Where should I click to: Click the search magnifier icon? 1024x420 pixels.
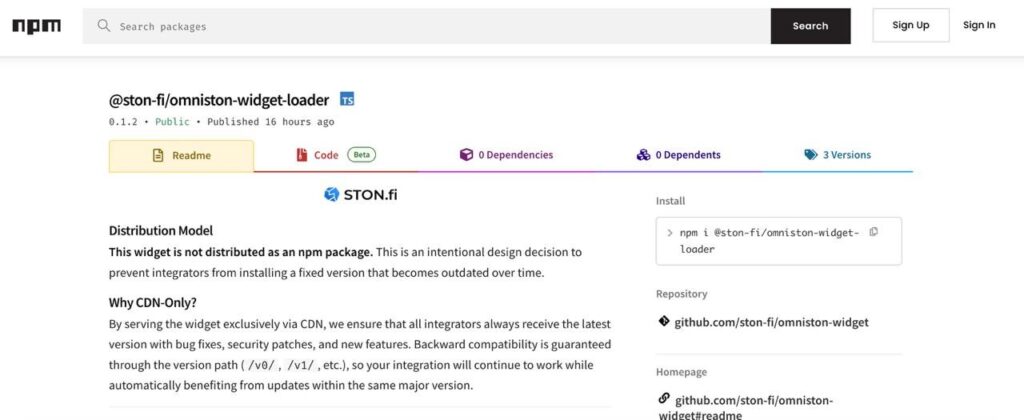103,26
